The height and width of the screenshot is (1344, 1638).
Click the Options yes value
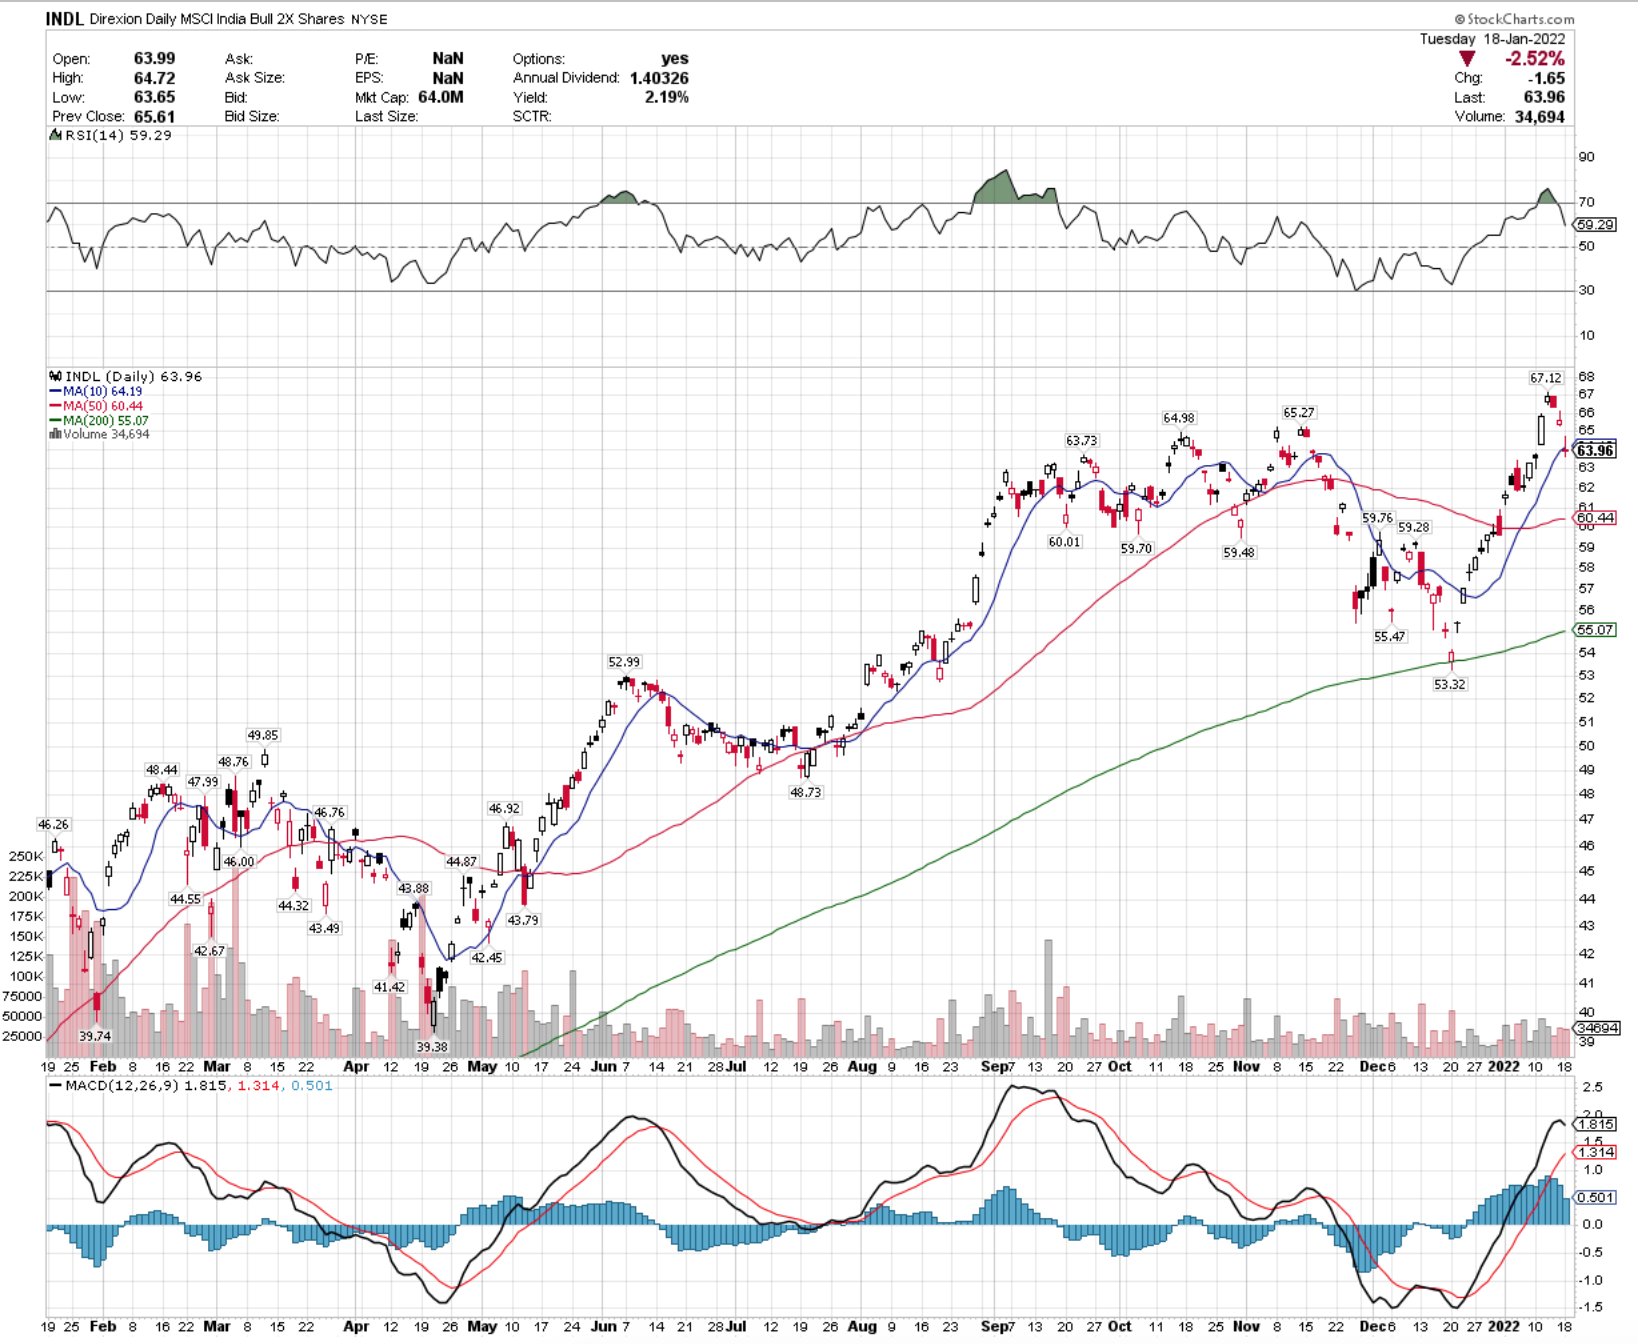click(x=675, y=59)
